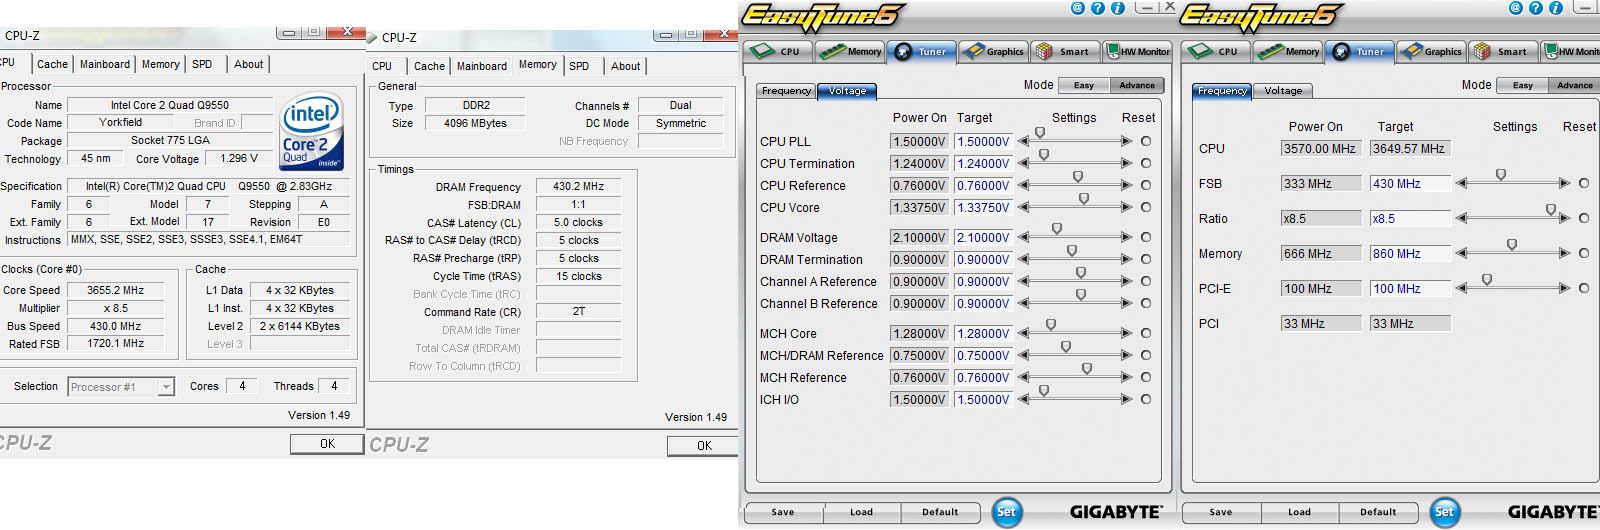
Task: Select the Reset radio for CPU Reference
Action: 1146,186
